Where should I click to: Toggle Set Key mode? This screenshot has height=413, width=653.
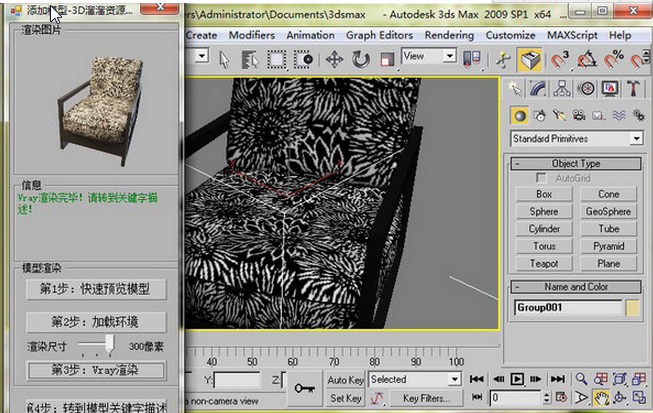click(346, 398)
